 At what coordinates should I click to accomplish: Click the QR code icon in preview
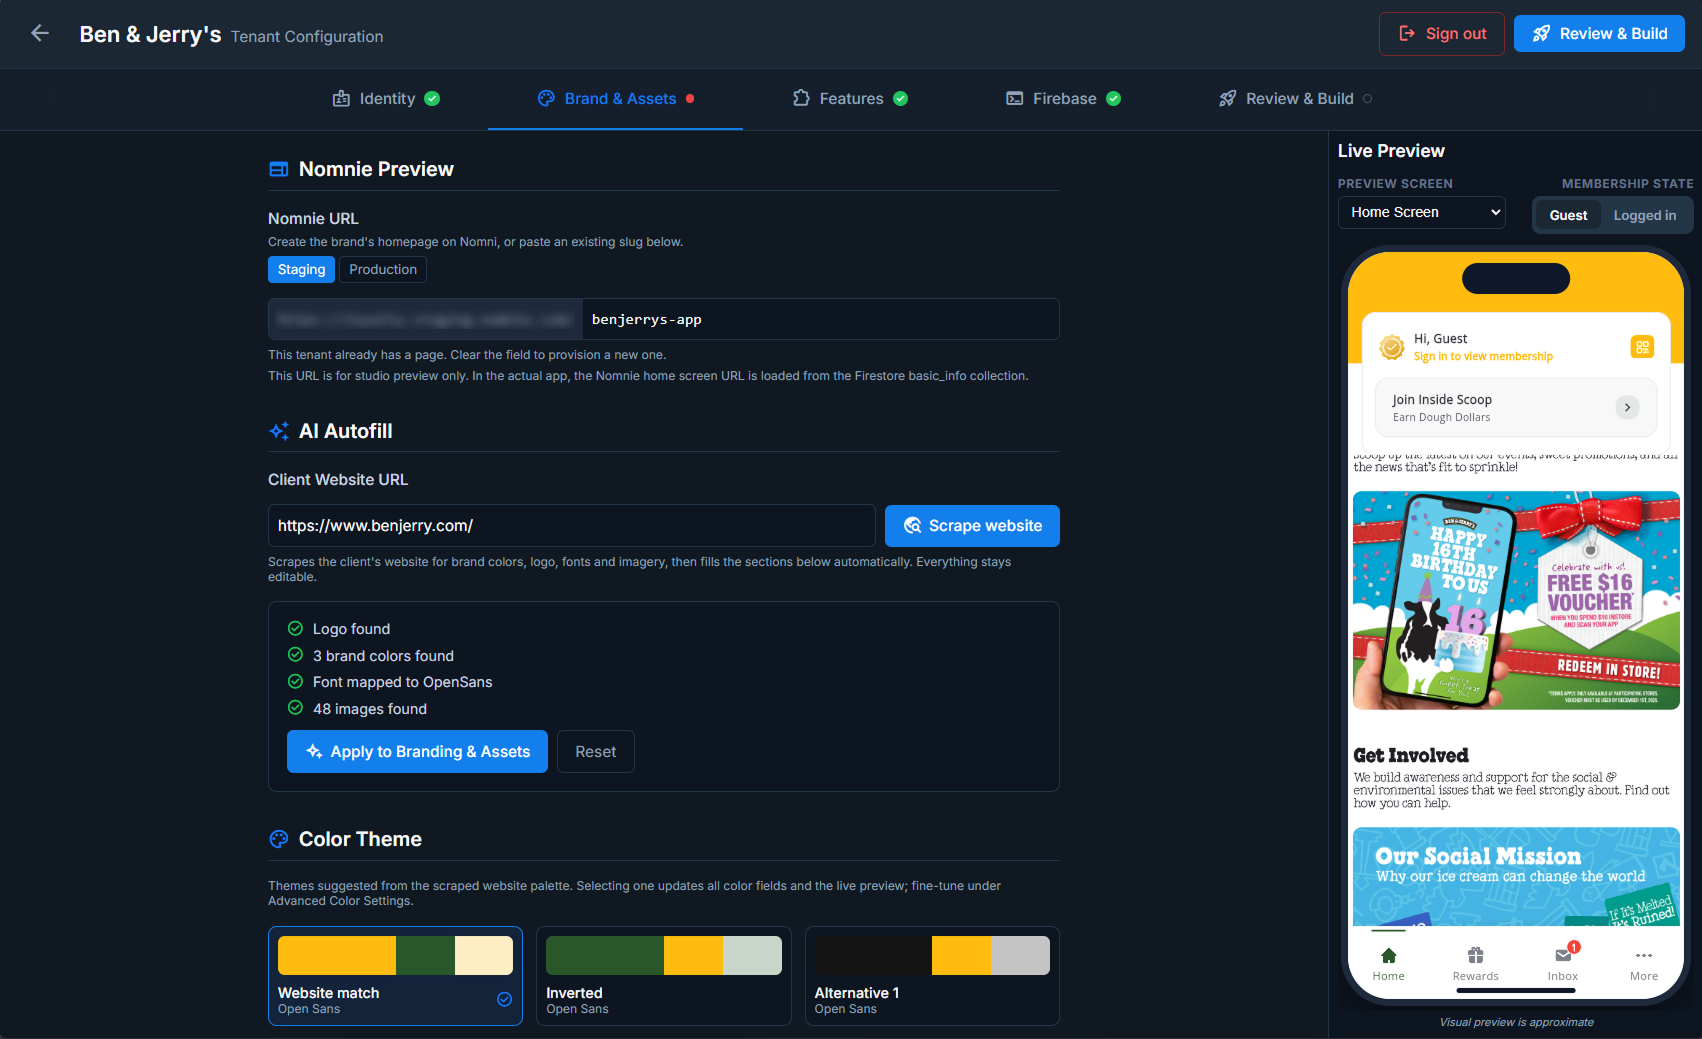[x=1642, y=347]
